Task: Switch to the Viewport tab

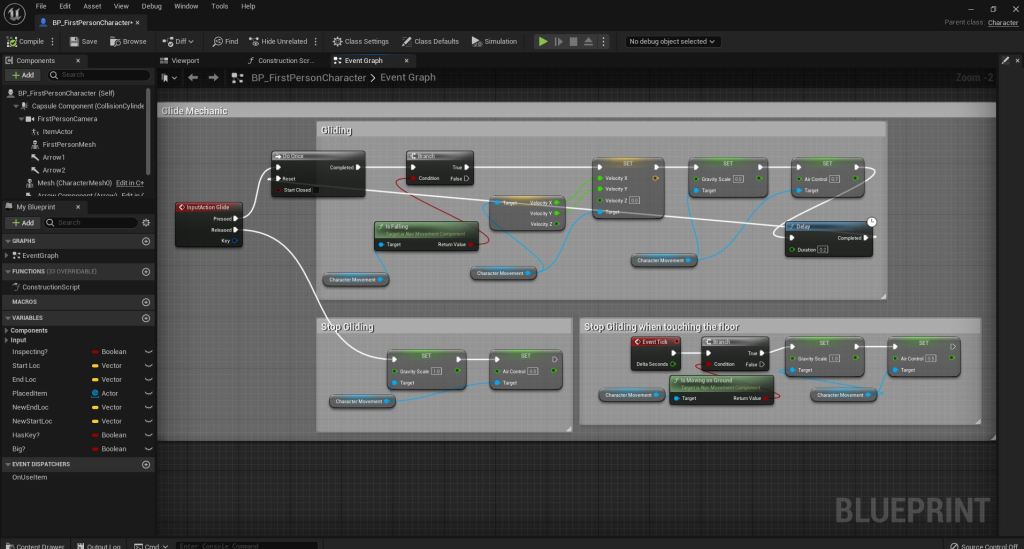Action: tap(185, 60)
